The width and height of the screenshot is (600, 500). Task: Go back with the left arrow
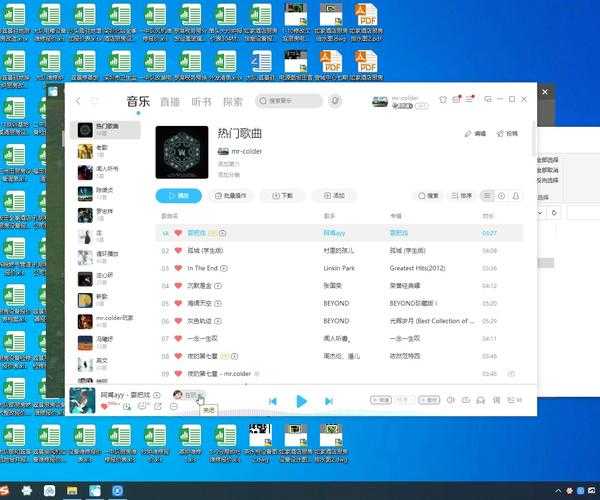click(x=78, y=101)
